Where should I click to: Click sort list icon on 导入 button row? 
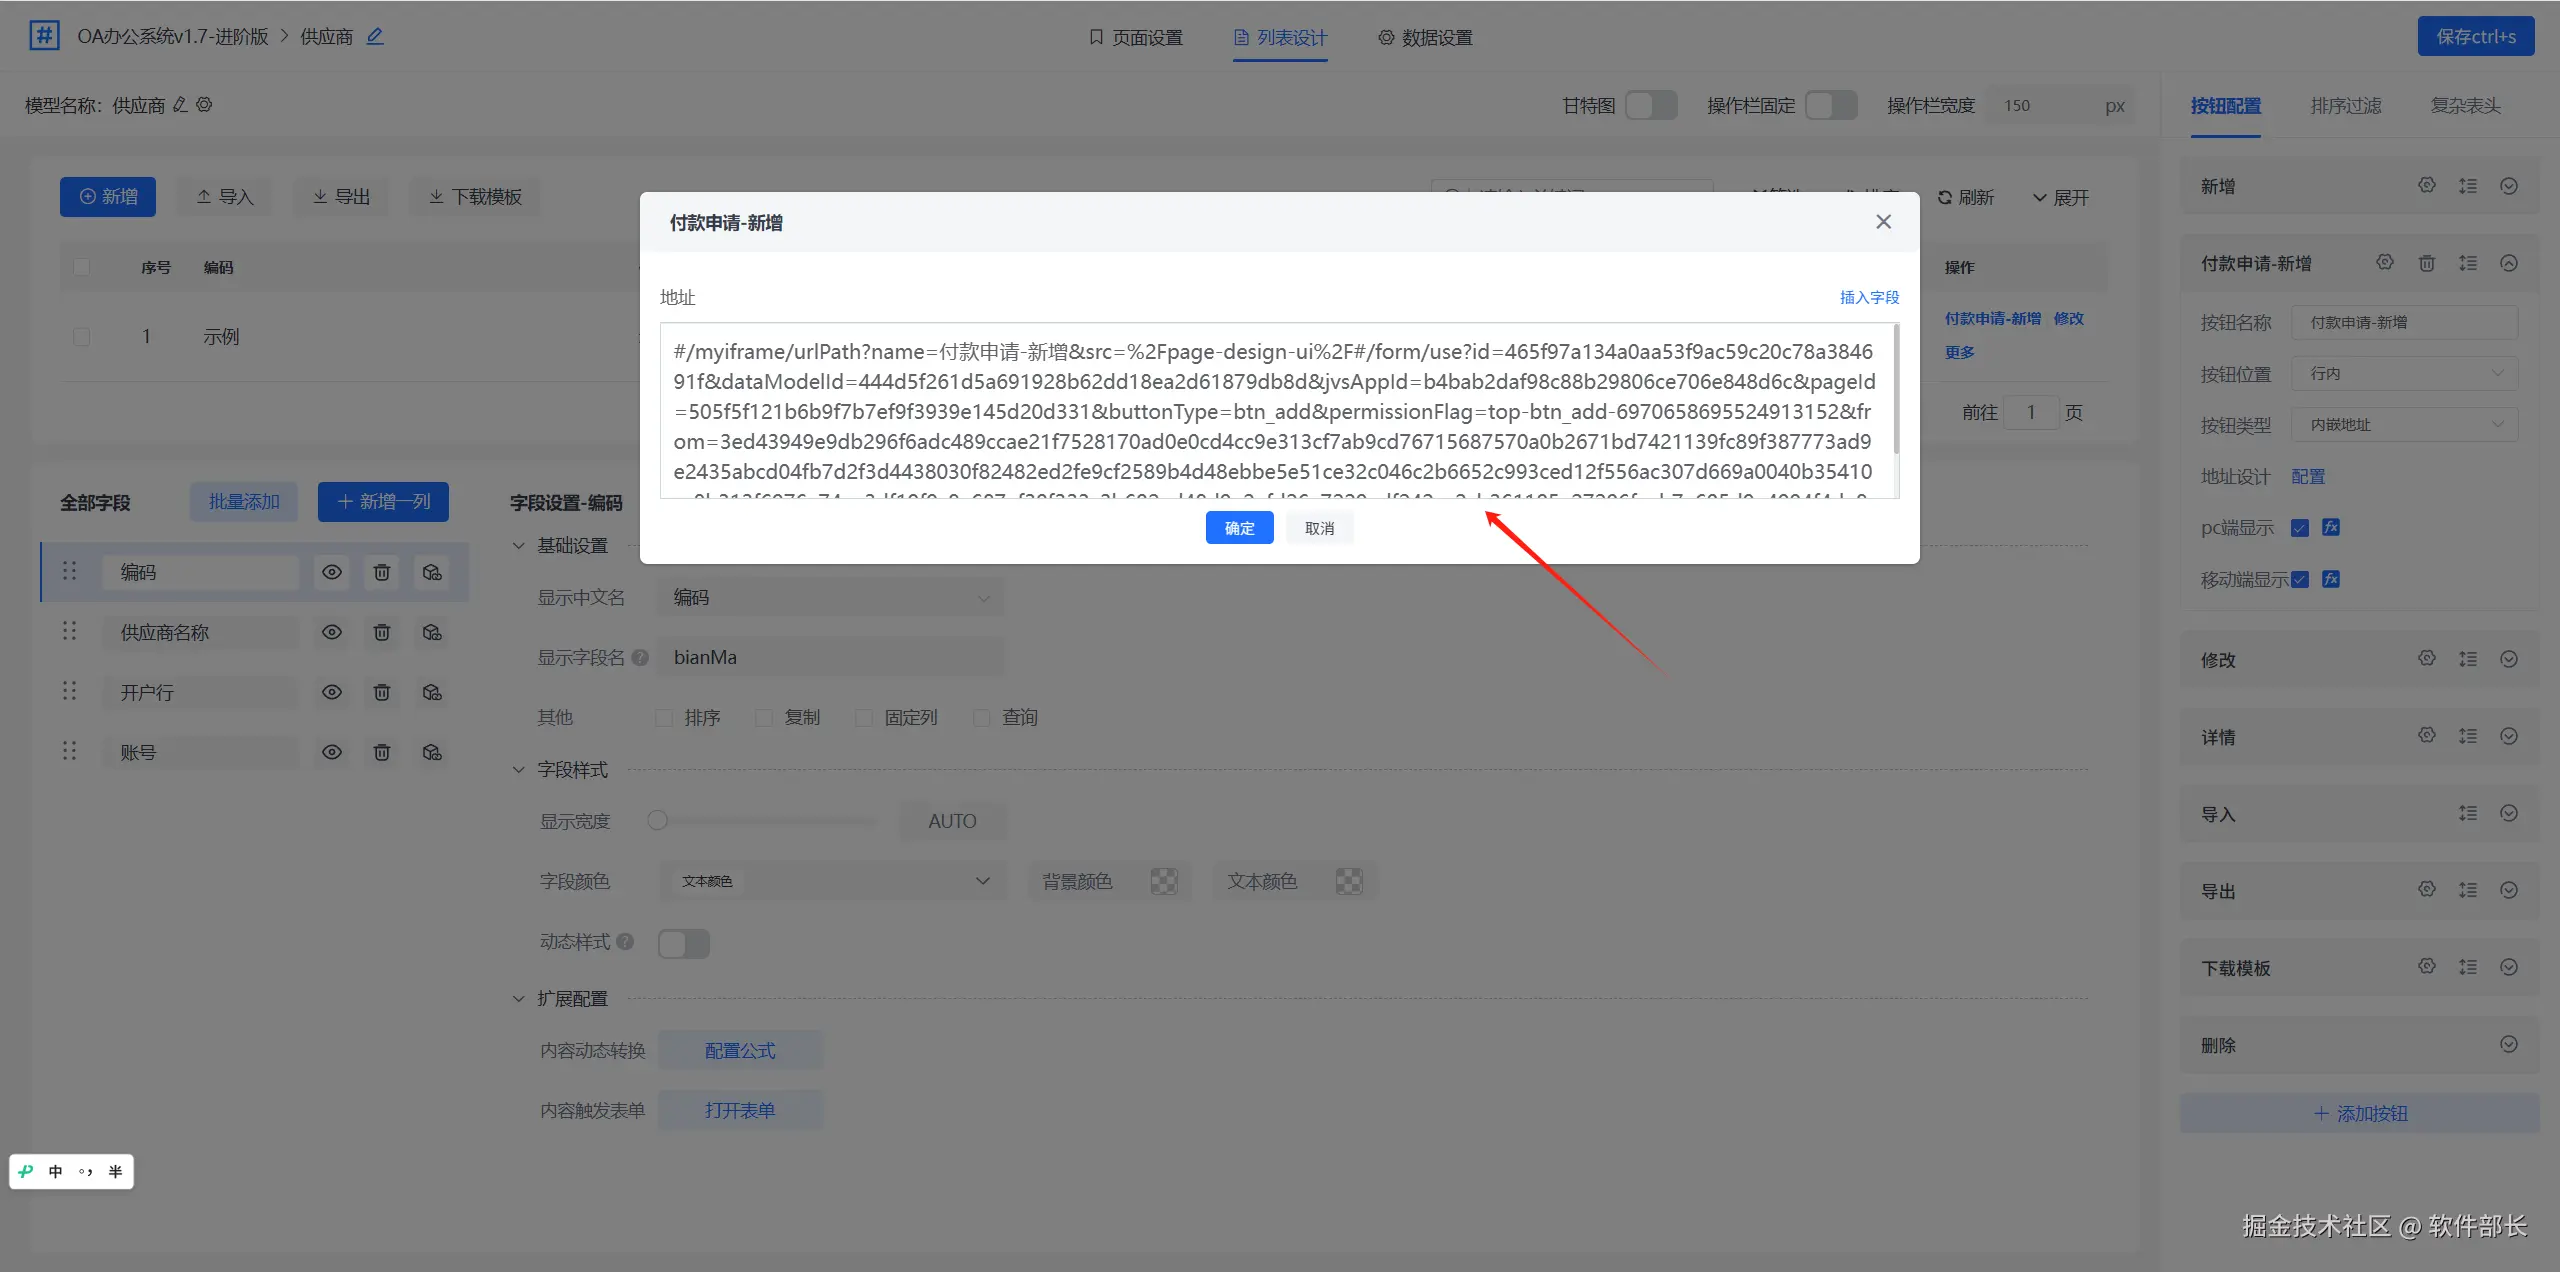point(2468,813)
